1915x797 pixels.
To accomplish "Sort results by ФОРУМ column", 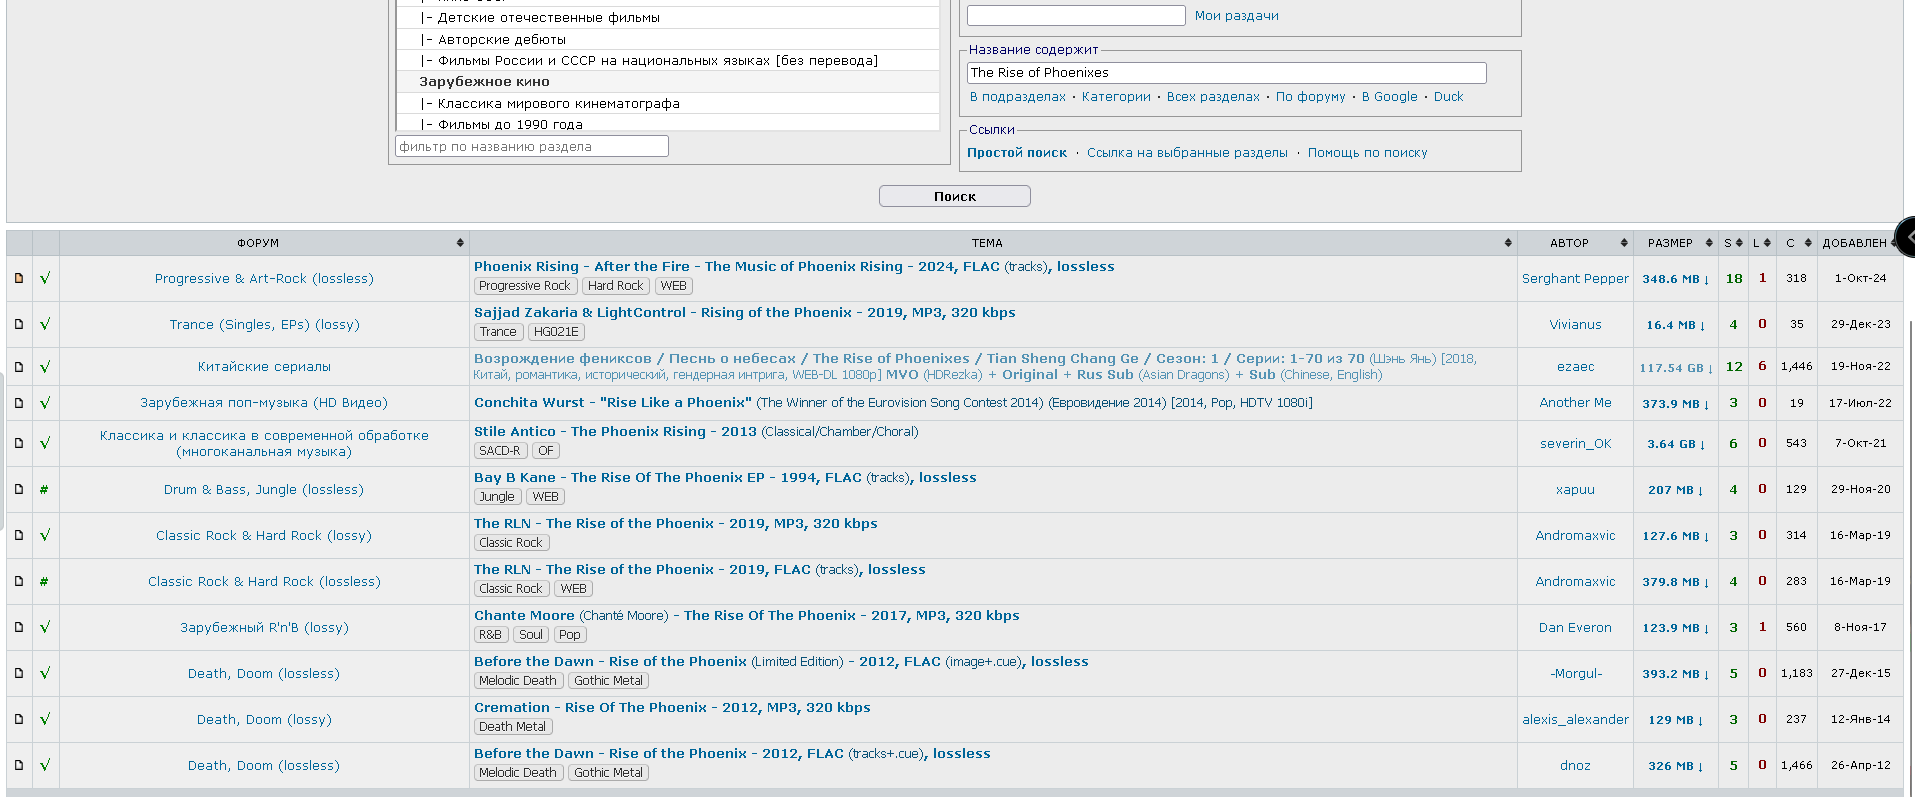I will (264, 243).
